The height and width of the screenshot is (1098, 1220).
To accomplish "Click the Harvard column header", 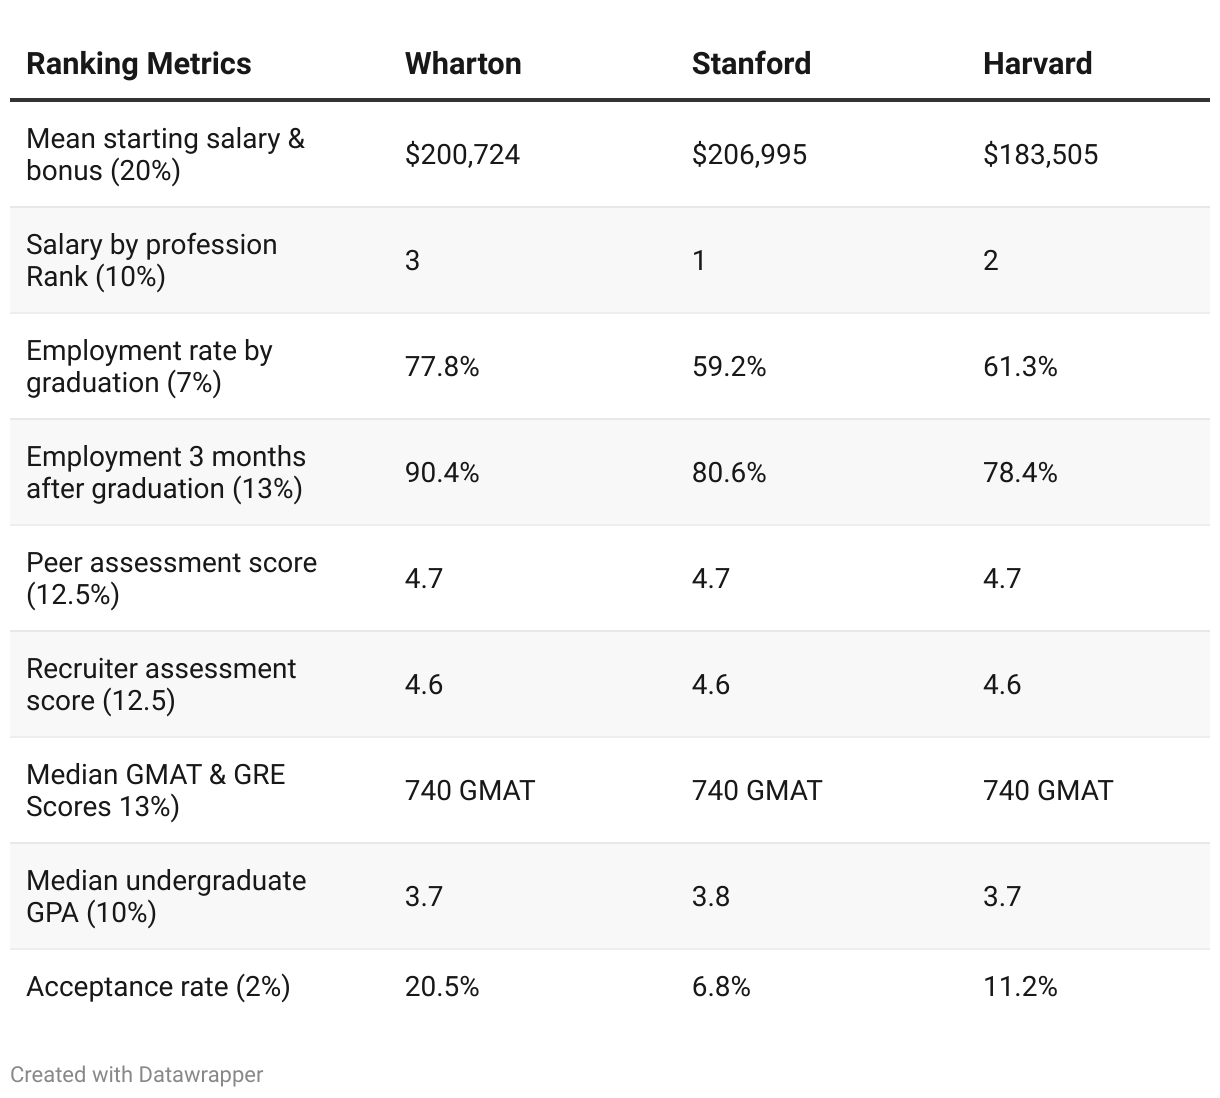I will click(1037, 64).
